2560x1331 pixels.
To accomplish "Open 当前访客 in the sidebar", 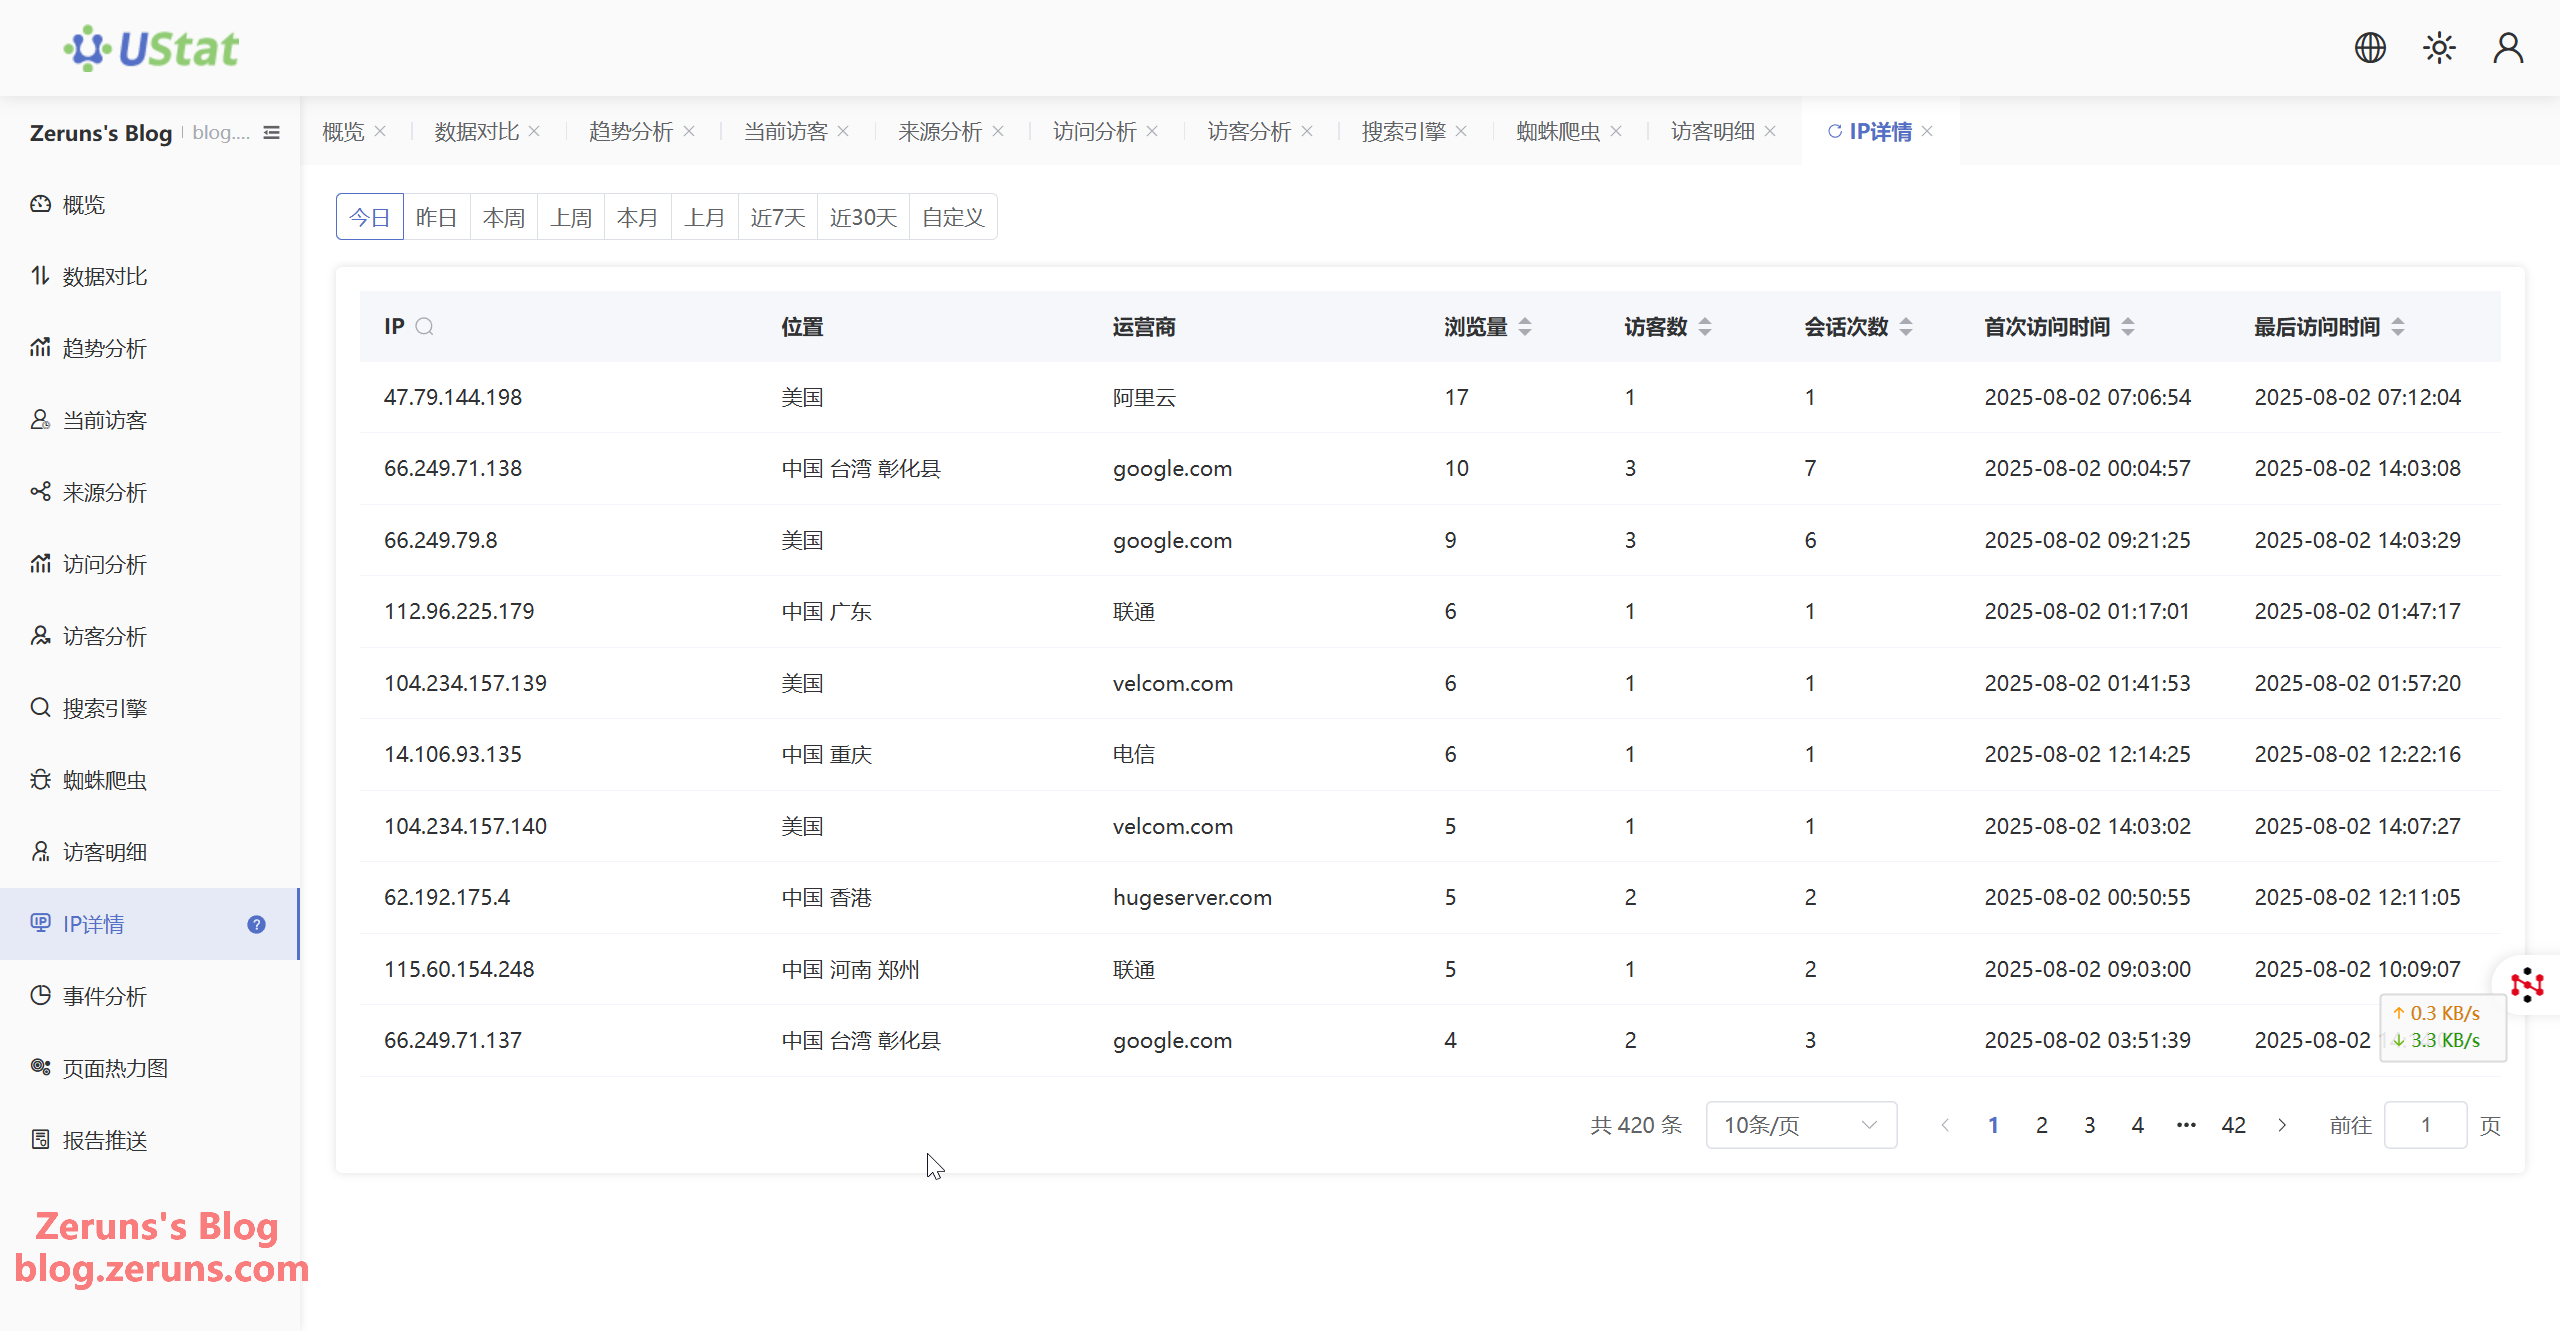I will tap(150, 421).
